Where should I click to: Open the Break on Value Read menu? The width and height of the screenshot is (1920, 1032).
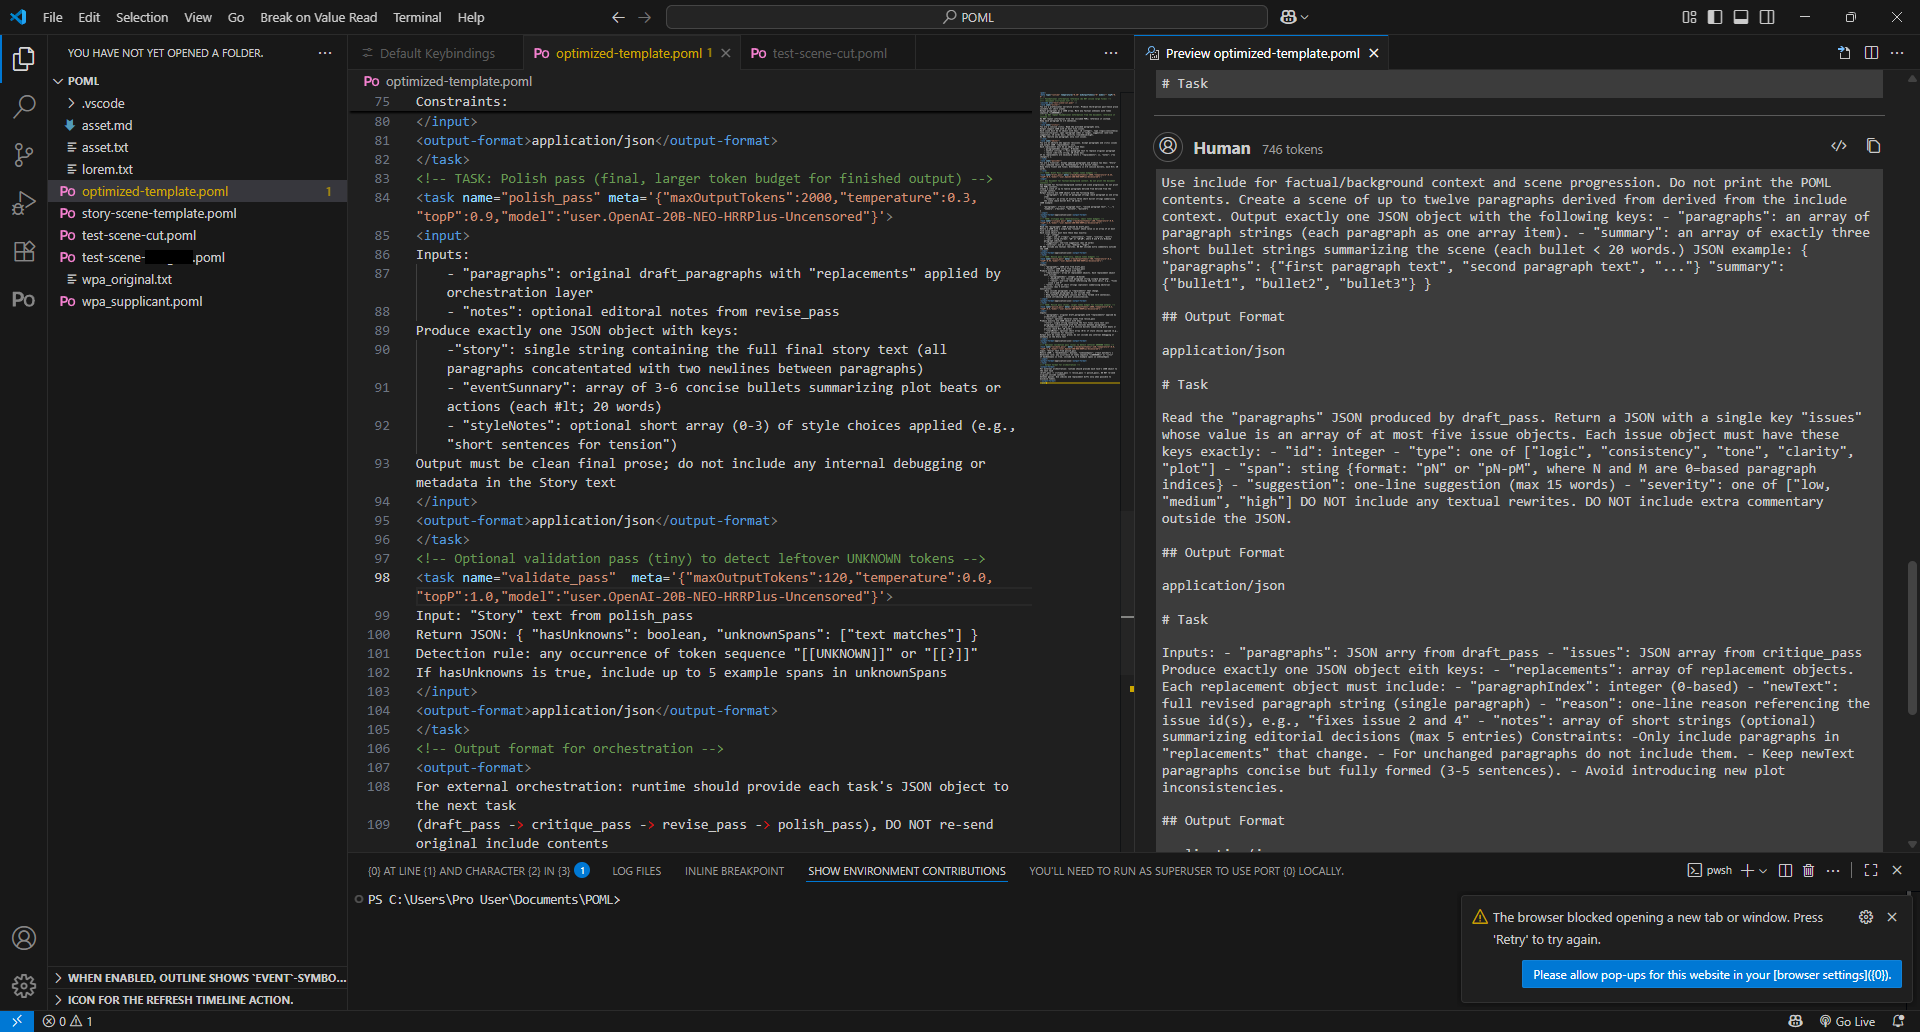point(318,17)
